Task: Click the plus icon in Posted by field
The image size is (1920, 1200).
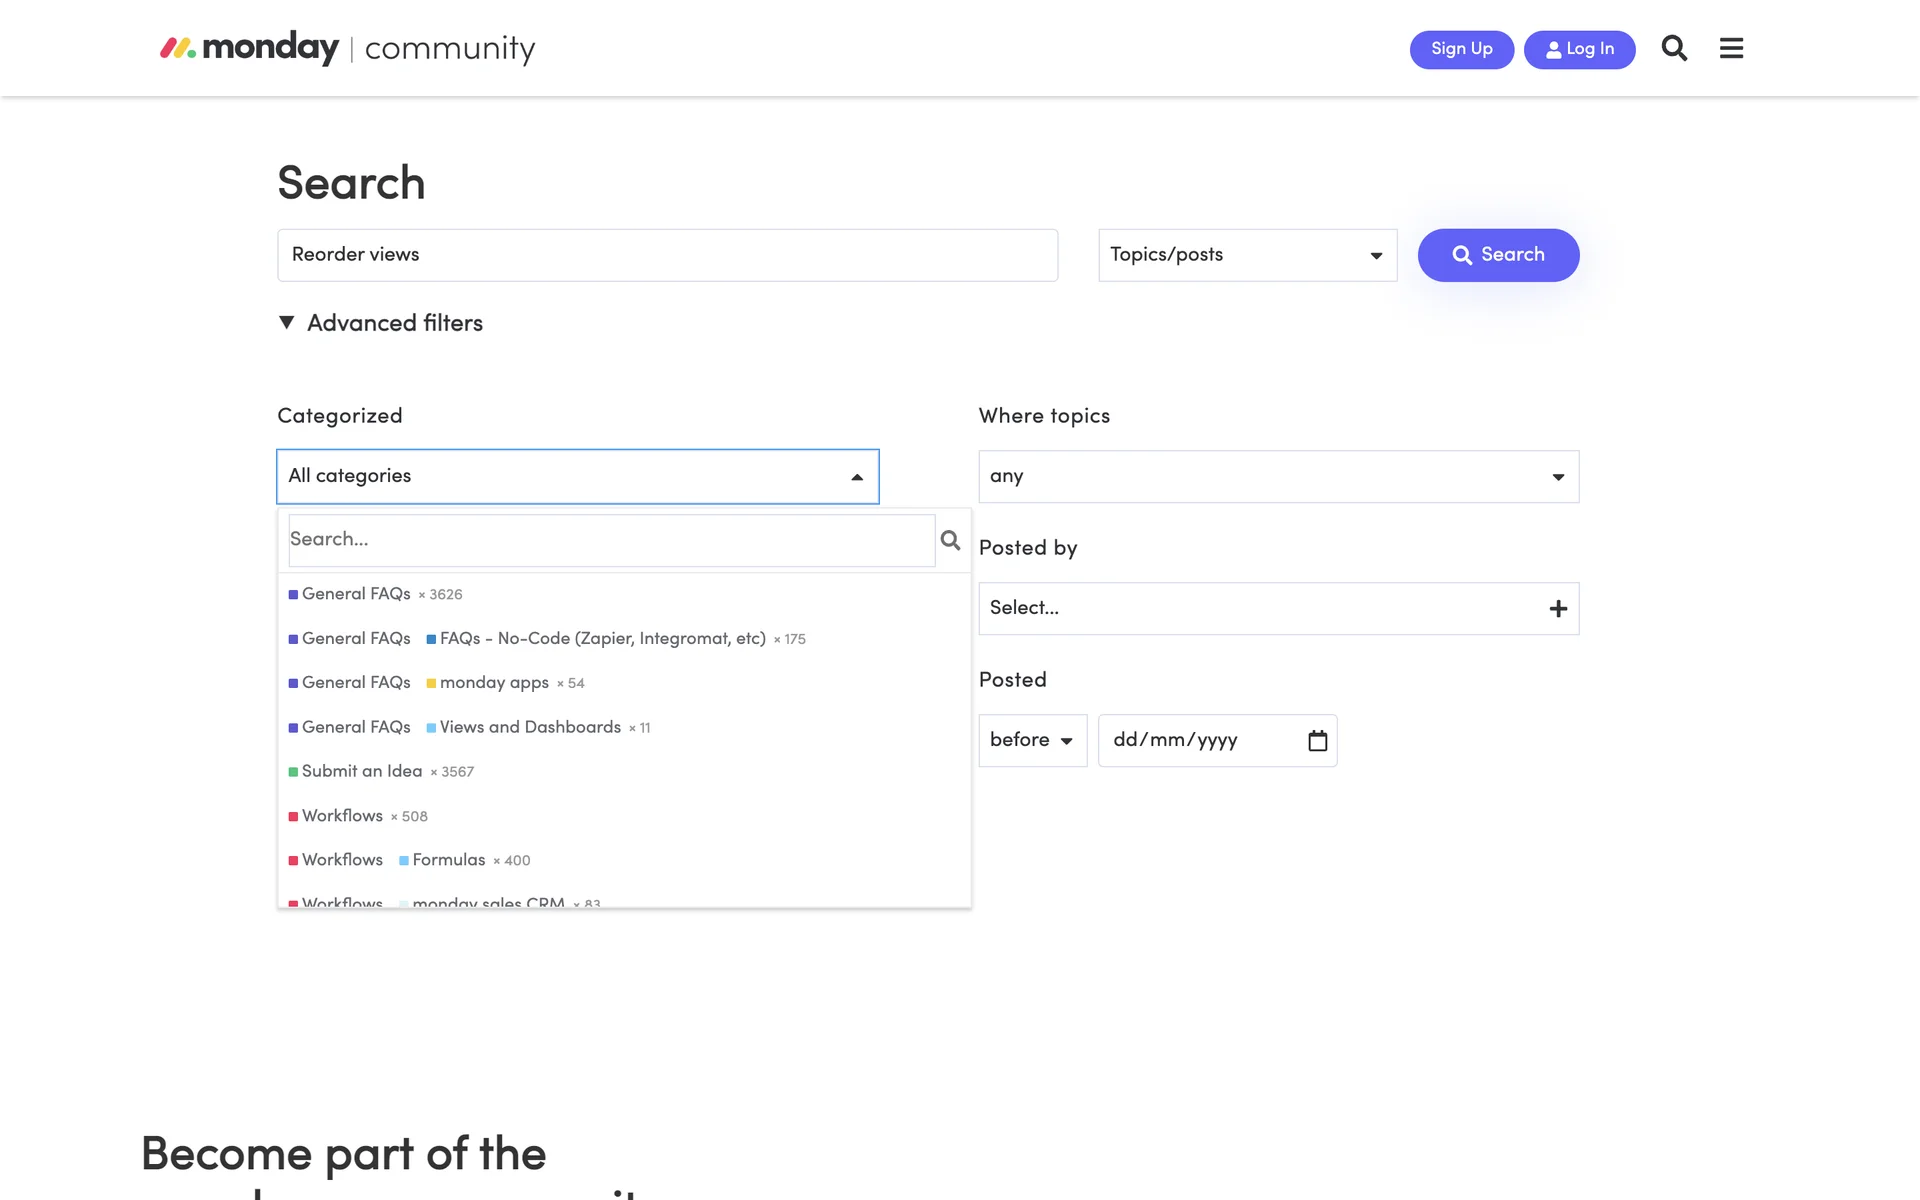Action: (1557, 608)
